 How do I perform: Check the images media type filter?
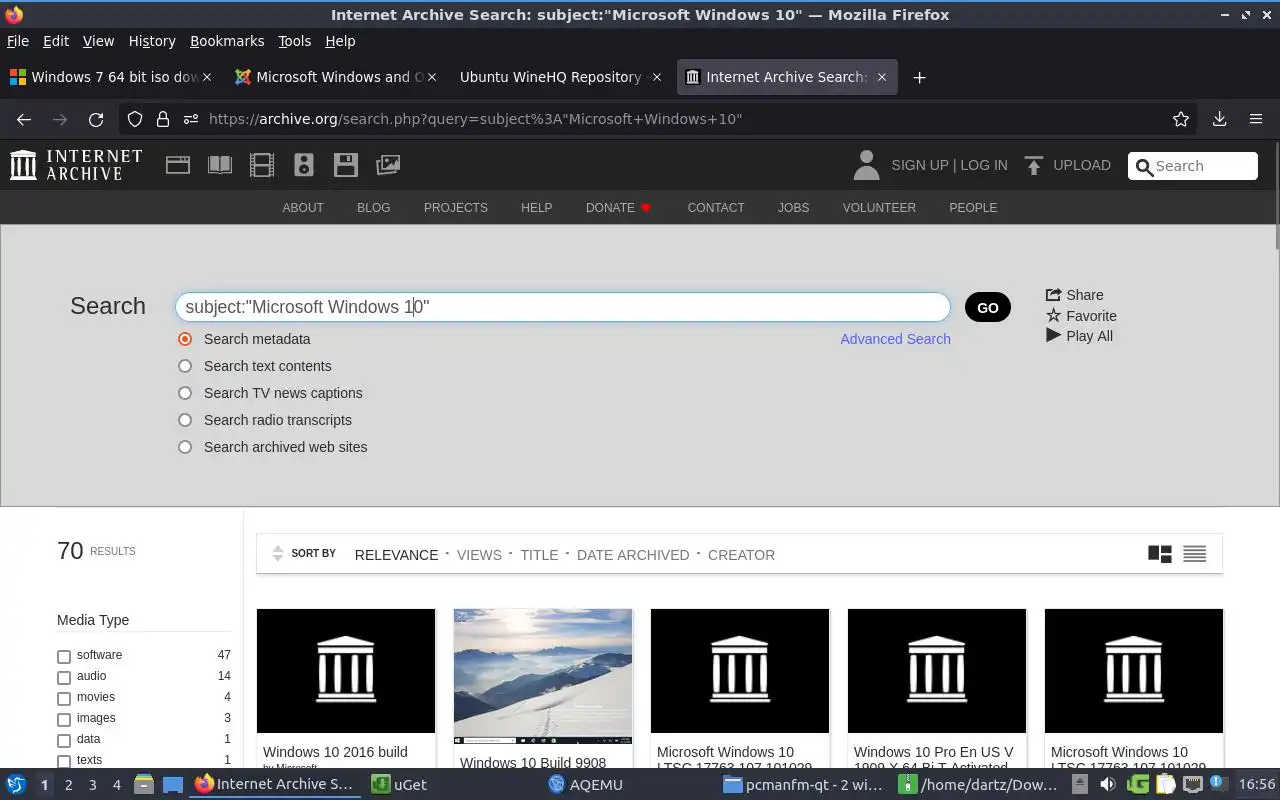point(64,719)
